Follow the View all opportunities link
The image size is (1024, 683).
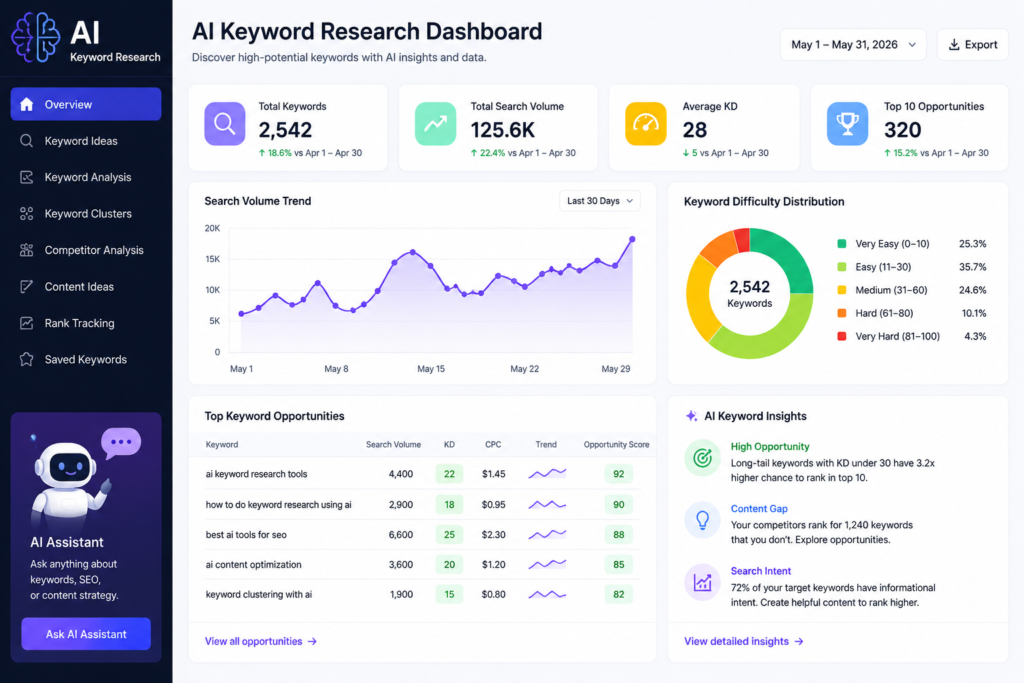coord(261,641)
